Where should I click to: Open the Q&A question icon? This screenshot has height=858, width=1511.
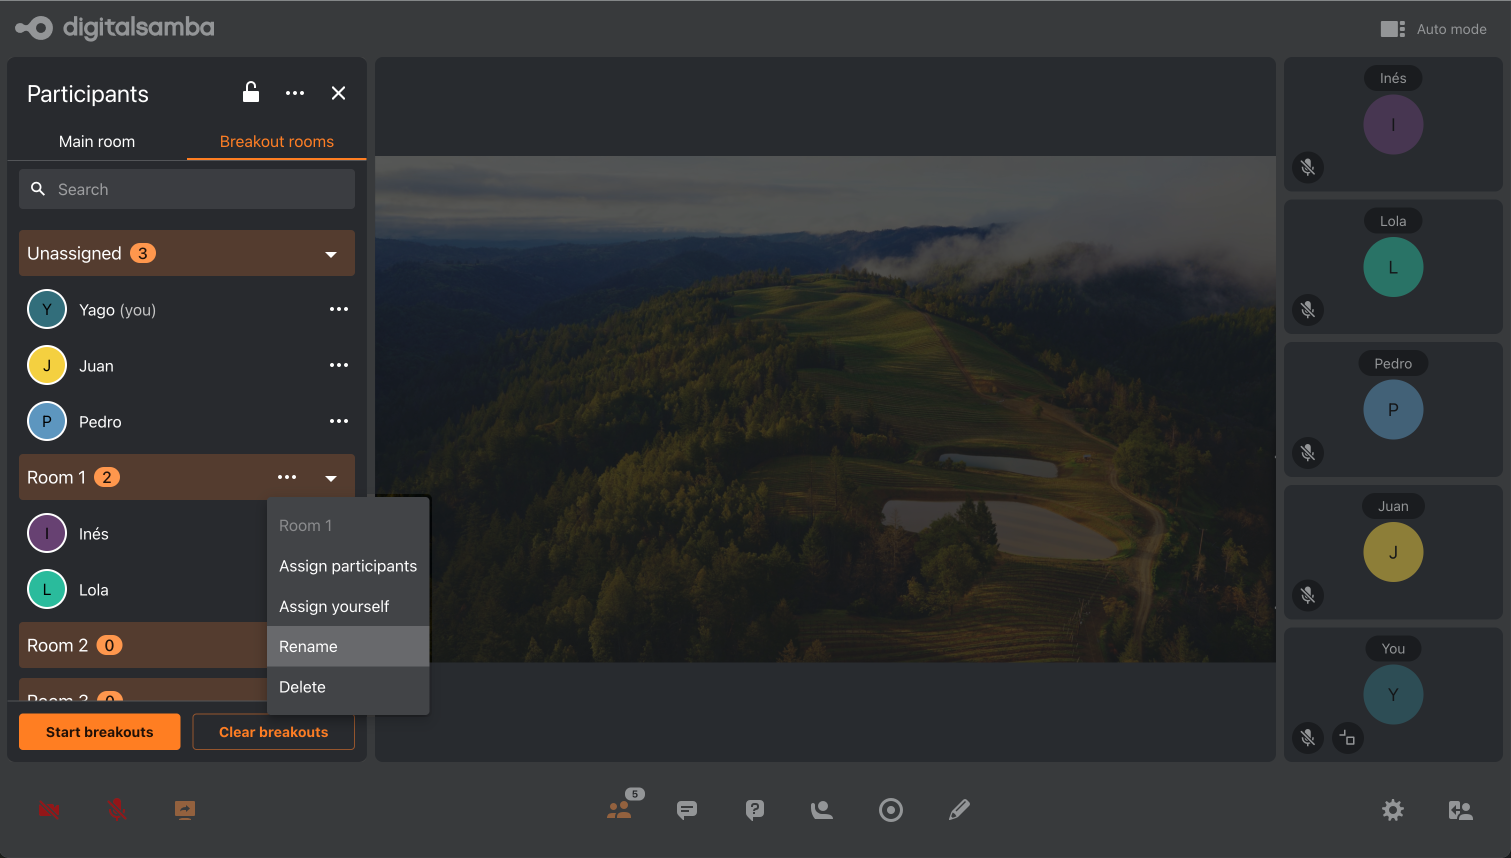tap(755, 810)
